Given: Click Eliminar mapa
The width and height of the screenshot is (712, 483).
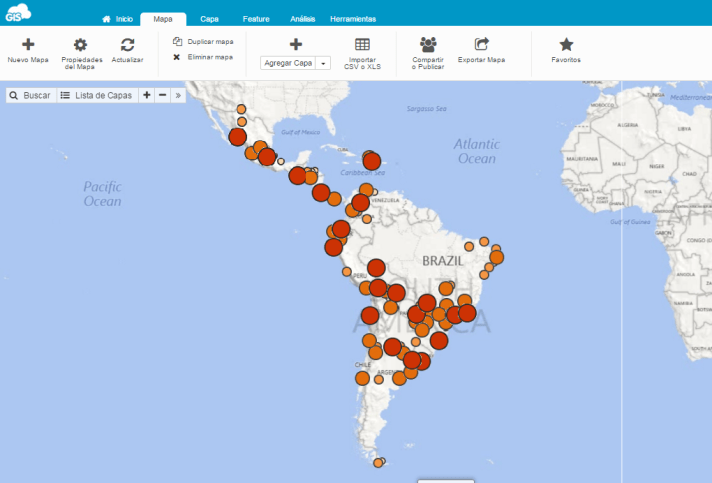Looking at the screenshot, I should coord(203,57).
